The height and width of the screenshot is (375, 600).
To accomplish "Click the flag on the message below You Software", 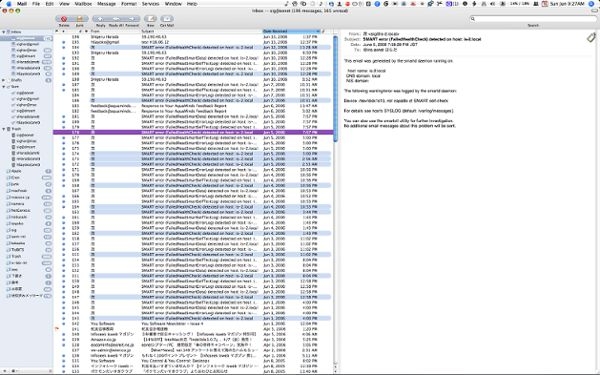I will (57, 329).
